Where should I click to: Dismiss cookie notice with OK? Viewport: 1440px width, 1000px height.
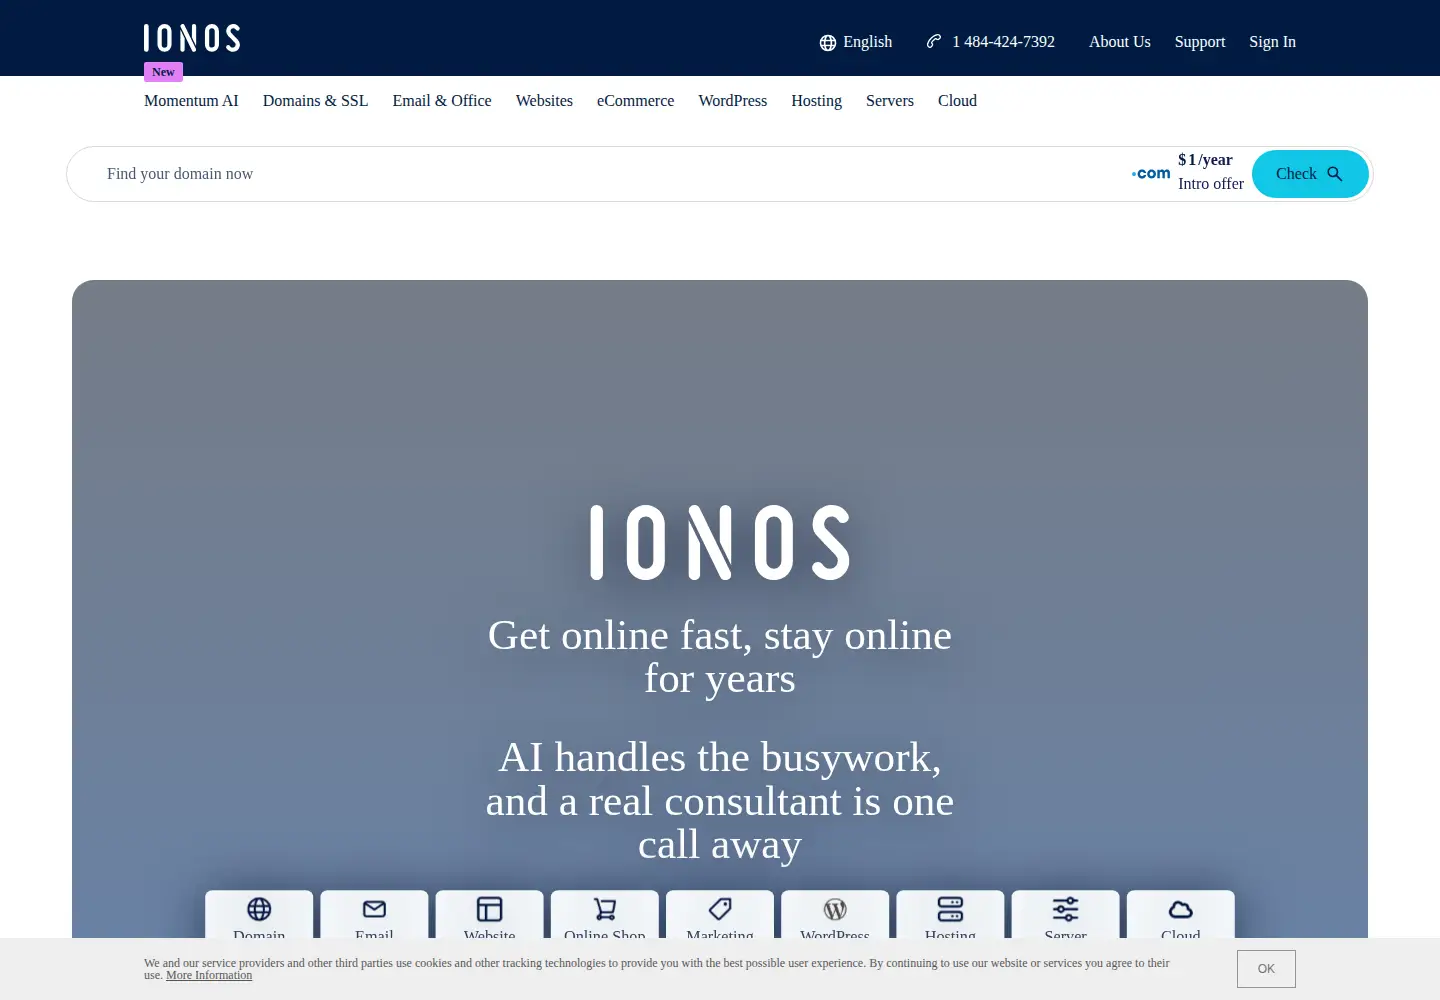click(x=1266, y=969)
